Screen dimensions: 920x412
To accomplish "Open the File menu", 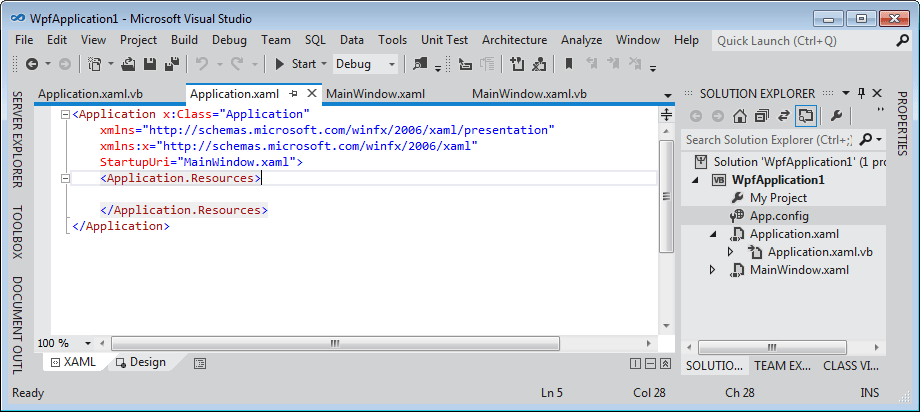I will (24, 40).
